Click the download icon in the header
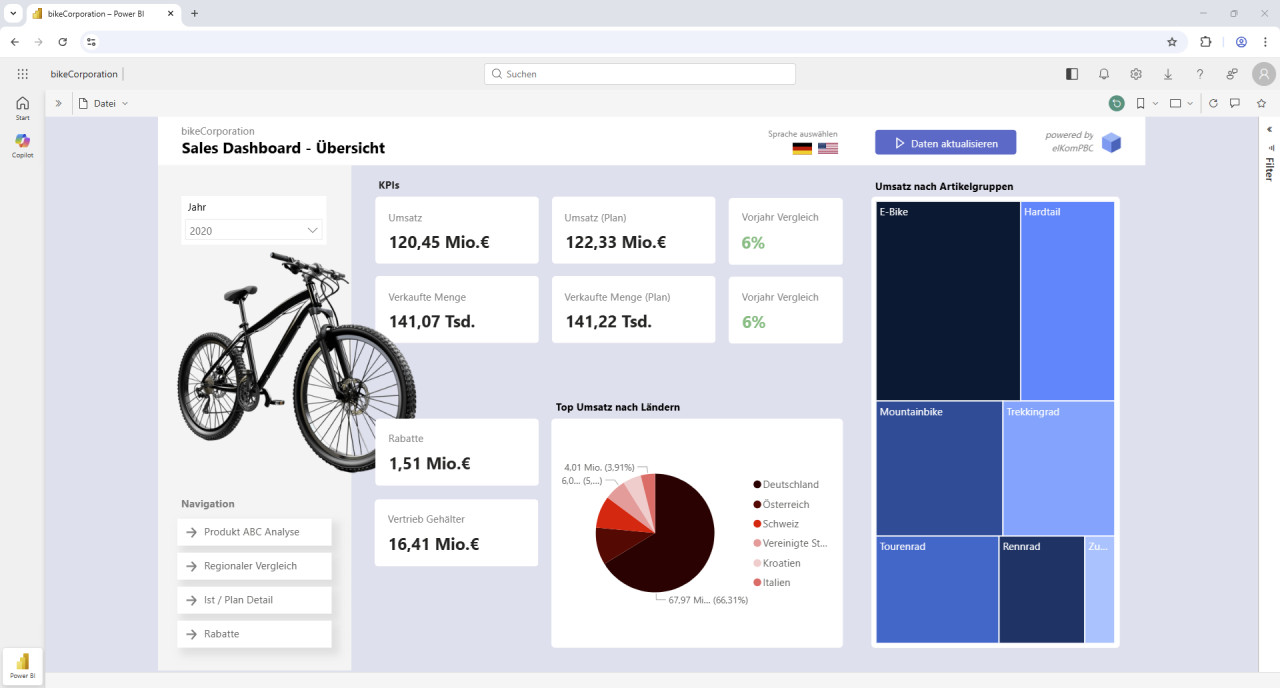The width and height of the screenshot is (1280, 688). click(x=1167, y=74)
